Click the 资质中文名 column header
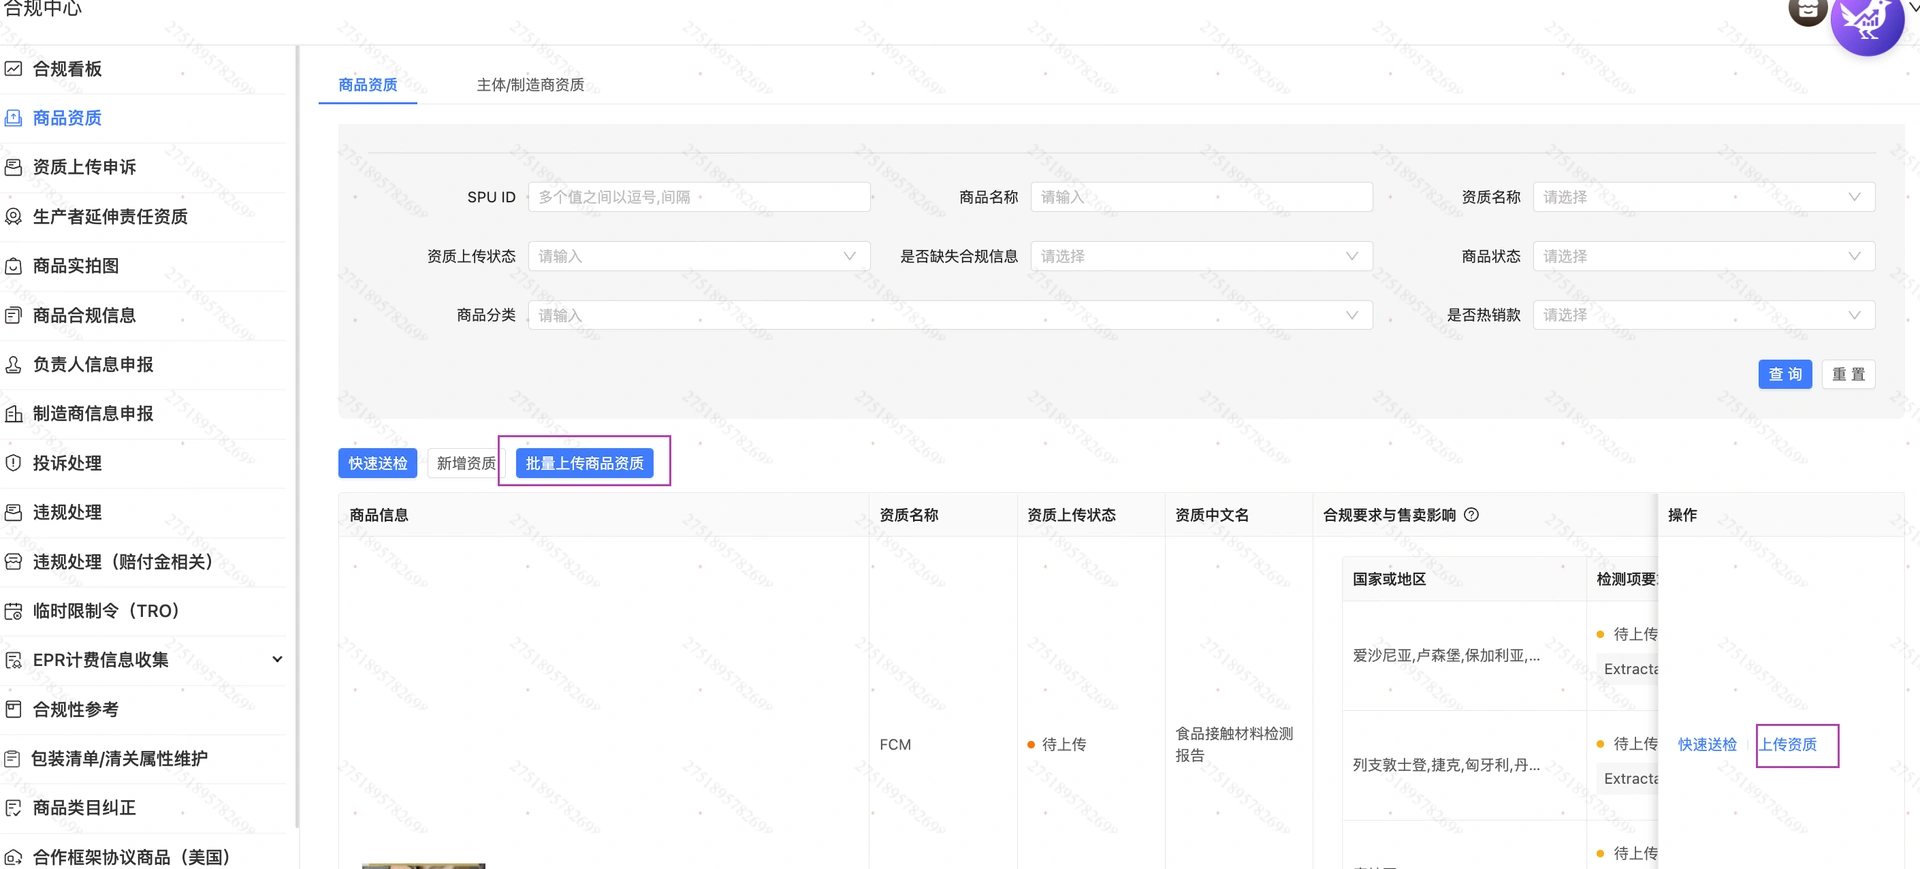 tap(1212, 515)
